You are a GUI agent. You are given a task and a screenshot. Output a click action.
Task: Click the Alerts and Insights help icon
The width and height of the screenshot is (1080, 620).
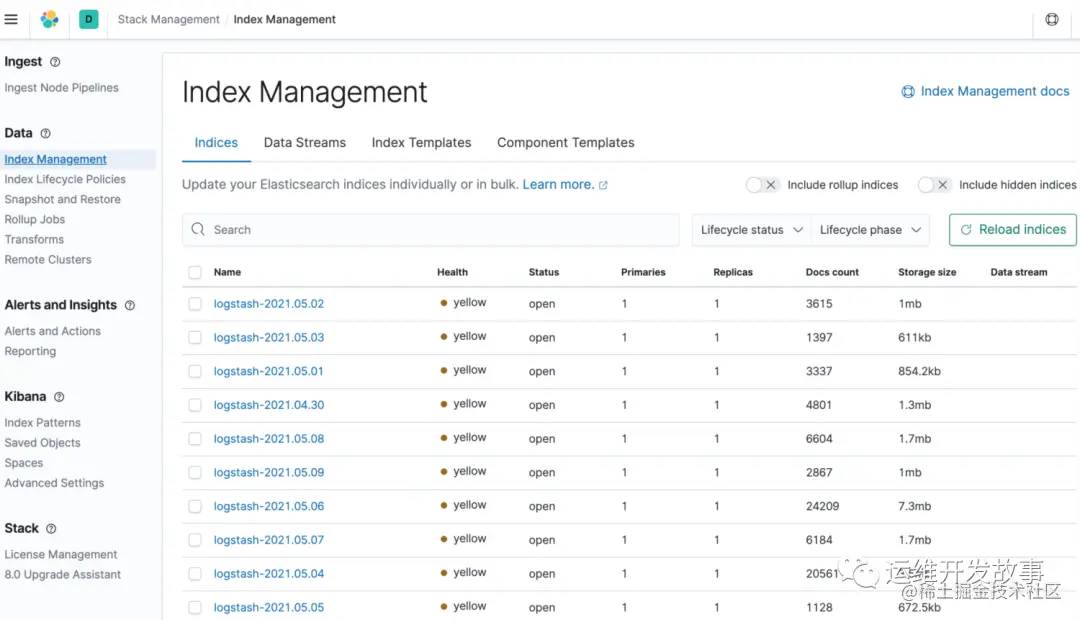coord(129,305)
